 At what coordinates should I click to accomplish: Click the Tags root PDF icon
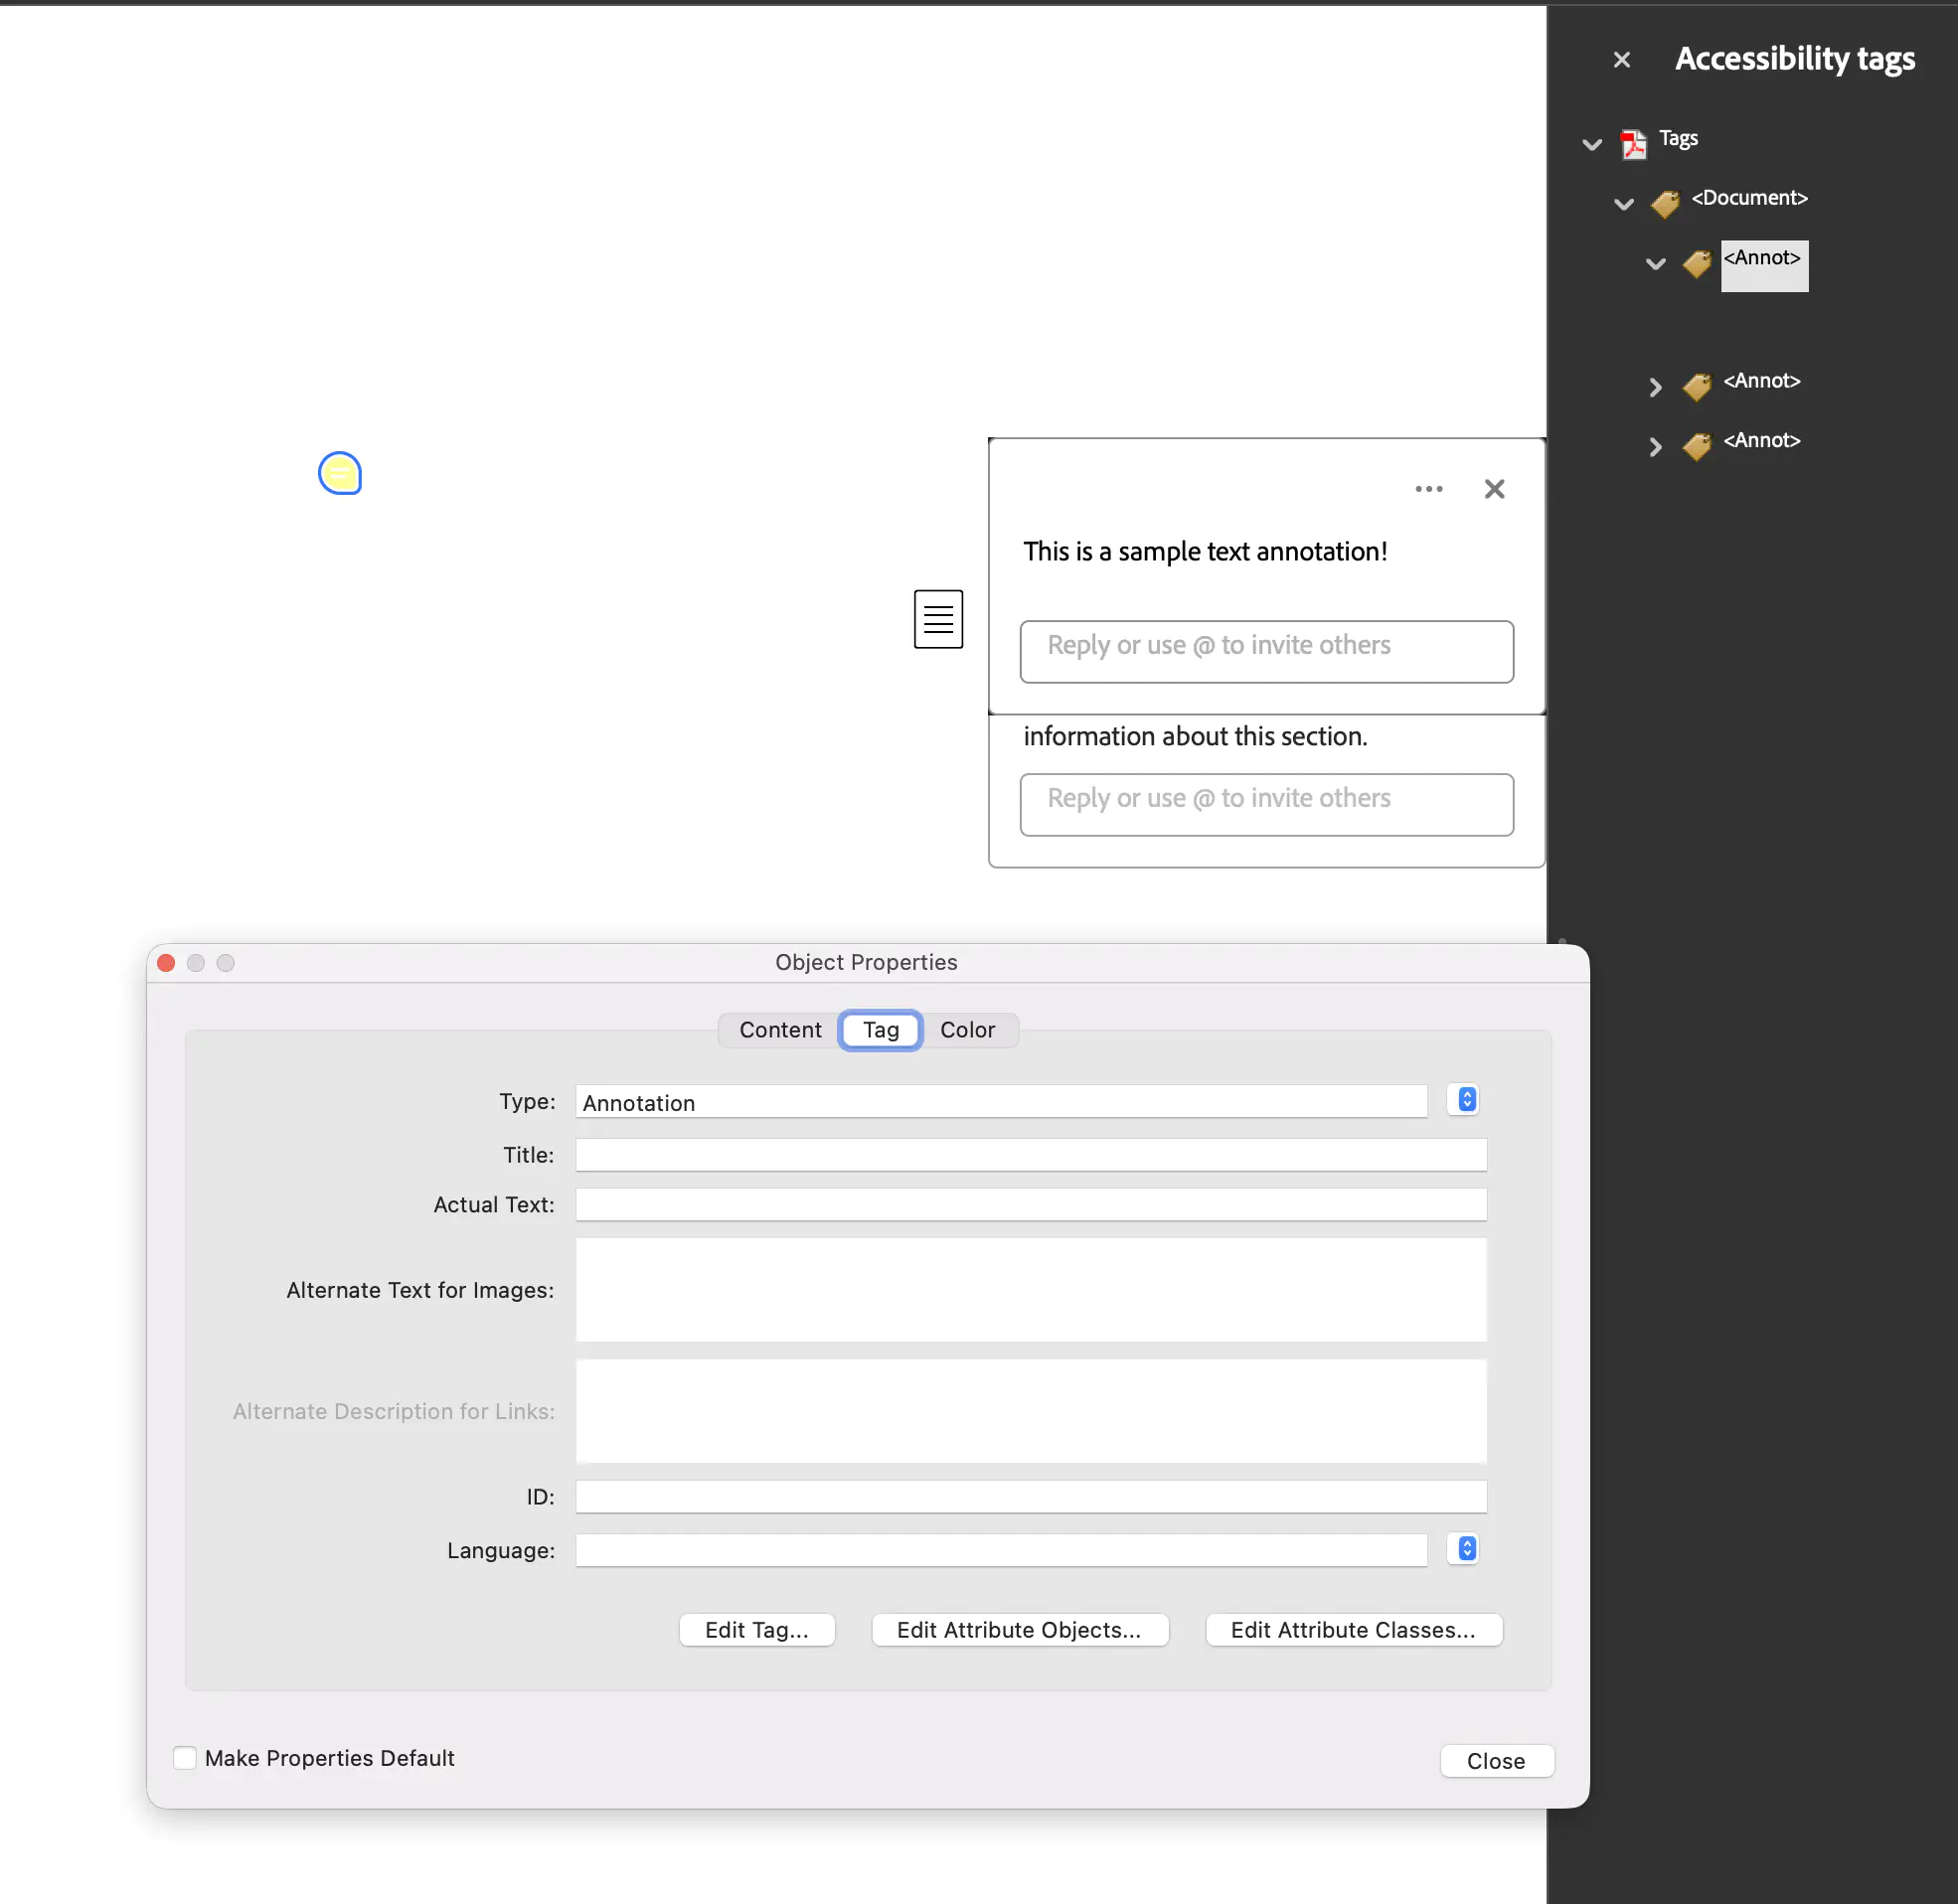[1633, 144]
